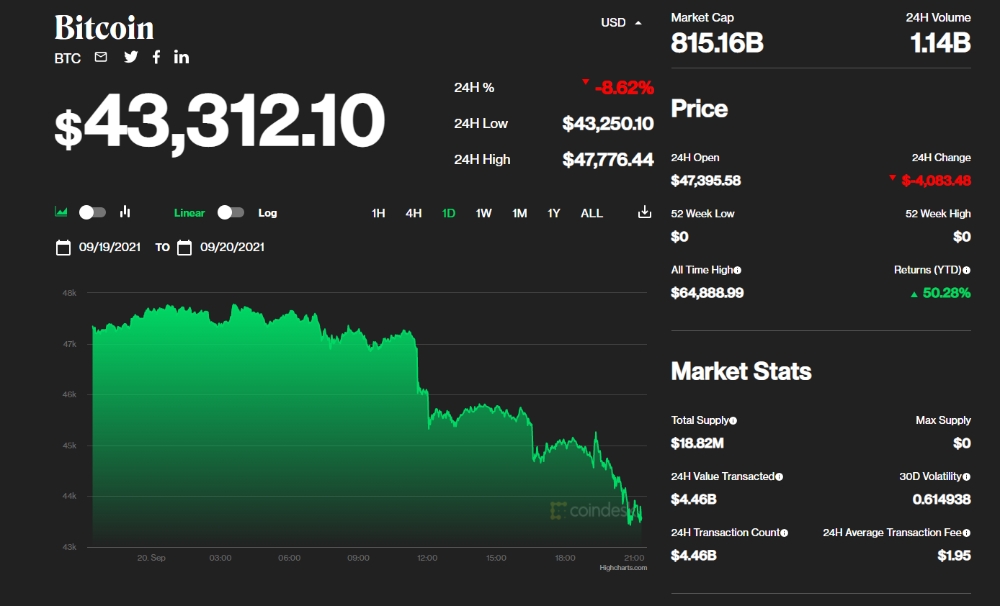Toggle the Linear/Log scale switch
Image resolution: width=1000 pixels, height=606 pixels.
click(x=231, y=212)
